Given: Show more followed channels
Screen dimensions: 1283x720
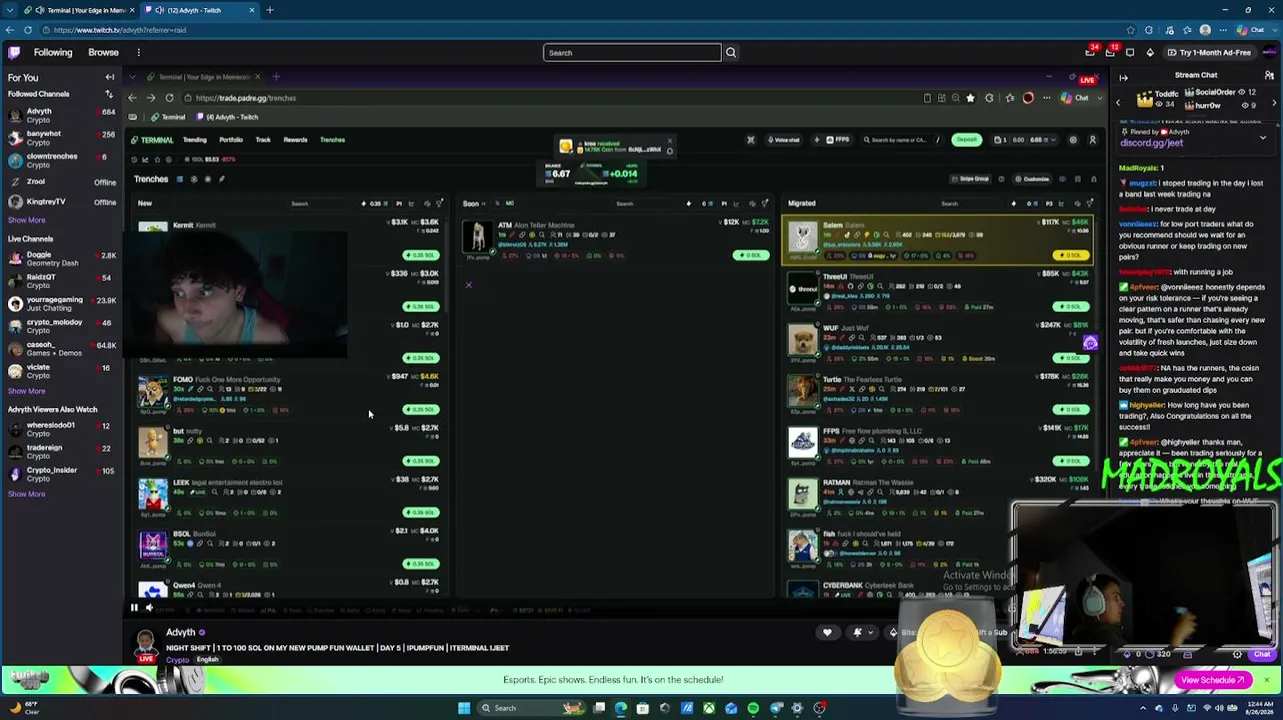Looking at the screenshot, I should tap(27, 220).
